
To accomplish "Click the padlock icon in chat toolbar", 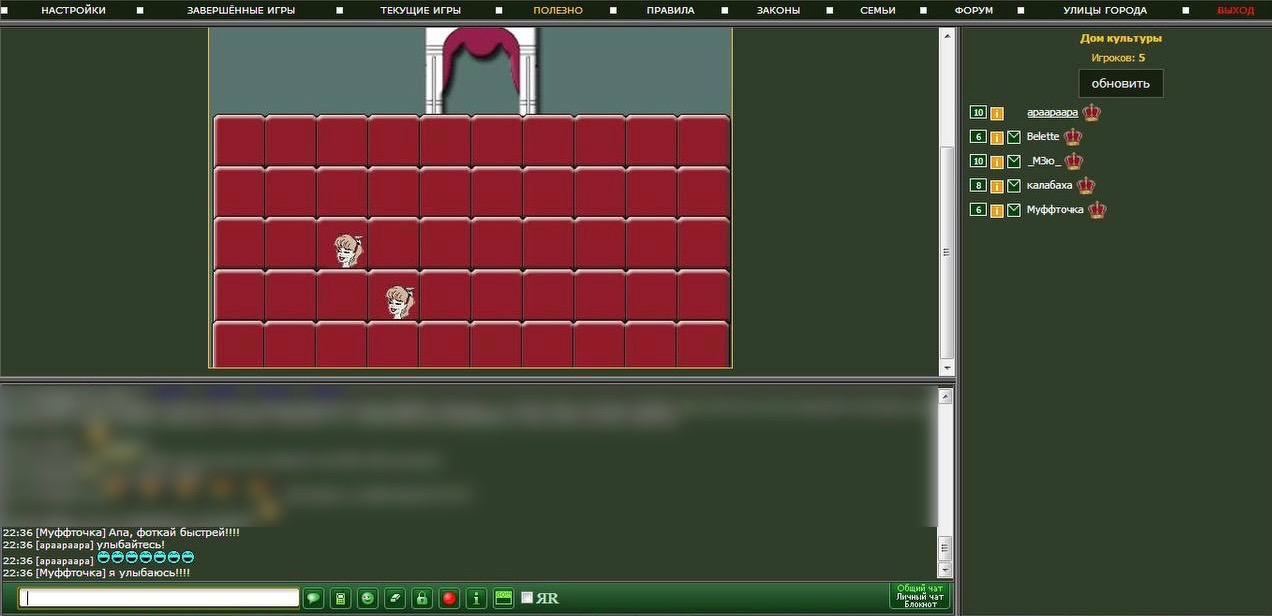I will (422, 598).
